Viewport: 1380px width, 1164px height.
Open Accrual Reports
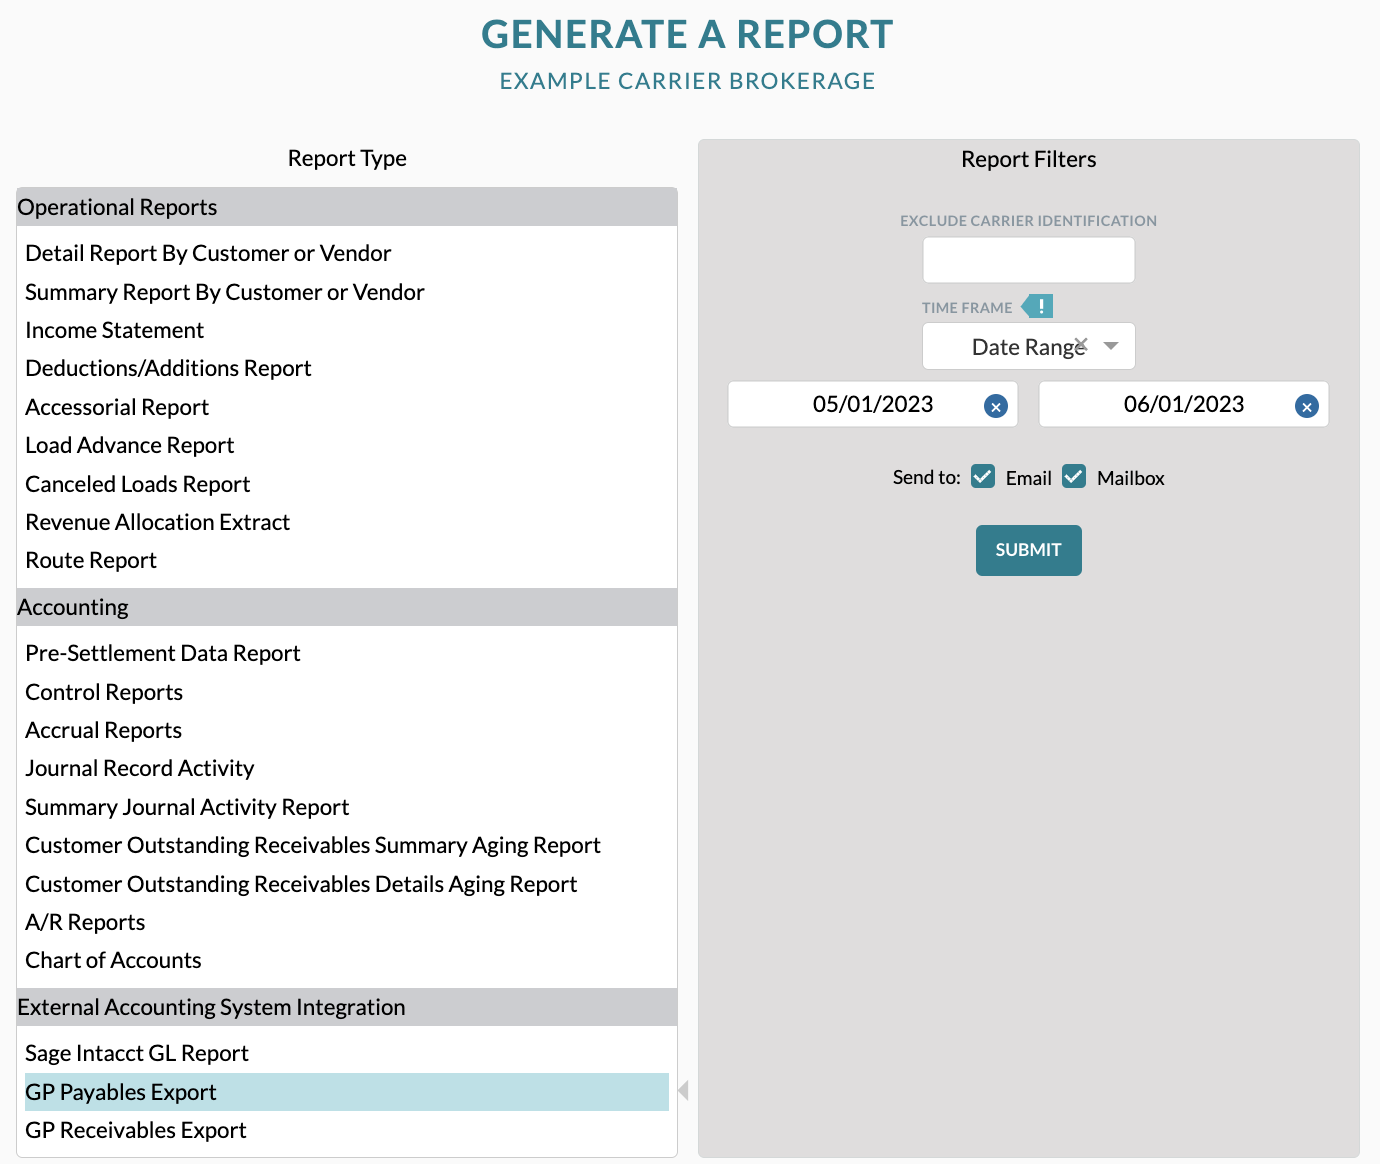(x=347, y=730)
